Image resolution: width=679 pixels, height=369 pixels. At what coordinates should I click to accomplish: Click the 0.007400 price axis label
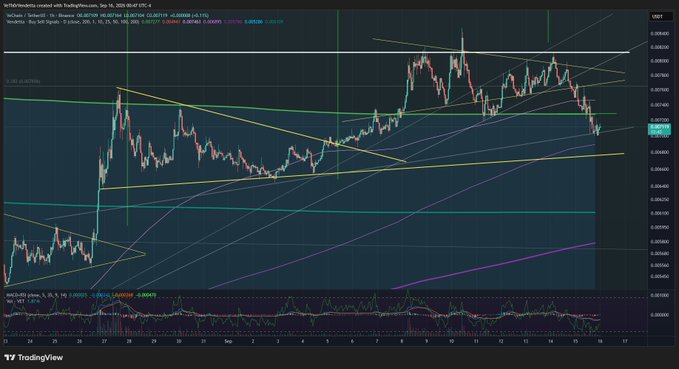[659, 105]
